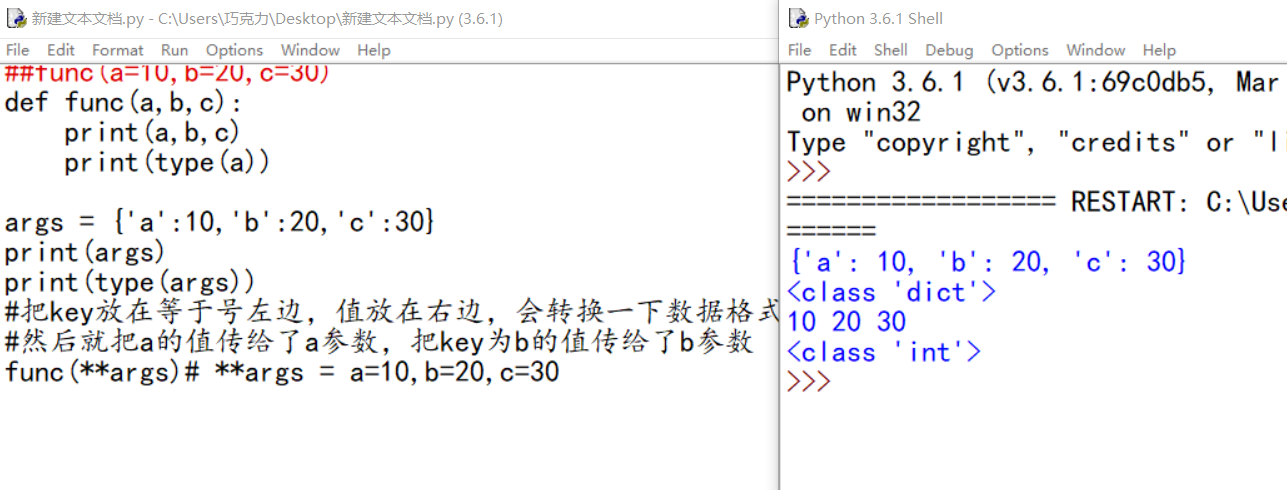Open the Run menu
The image size is (1287, 490).
pyautogui.click(x=174, y=50)
